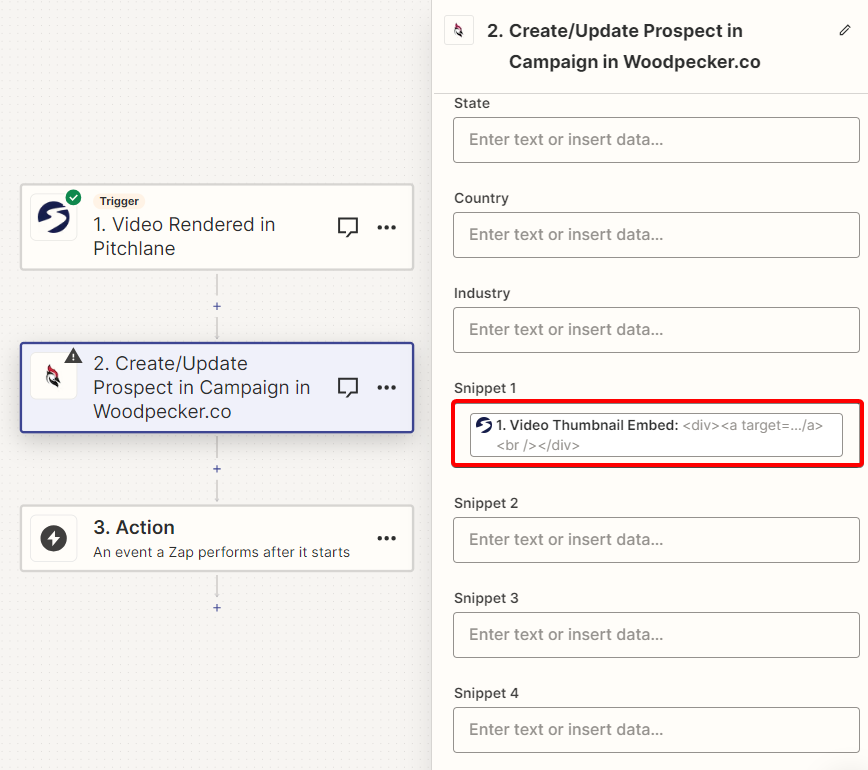Click the Pitchlane app icon in trigger step
The width and height of the screenshot is (868, 770).
pyautogui.click(x=54, y=217)
